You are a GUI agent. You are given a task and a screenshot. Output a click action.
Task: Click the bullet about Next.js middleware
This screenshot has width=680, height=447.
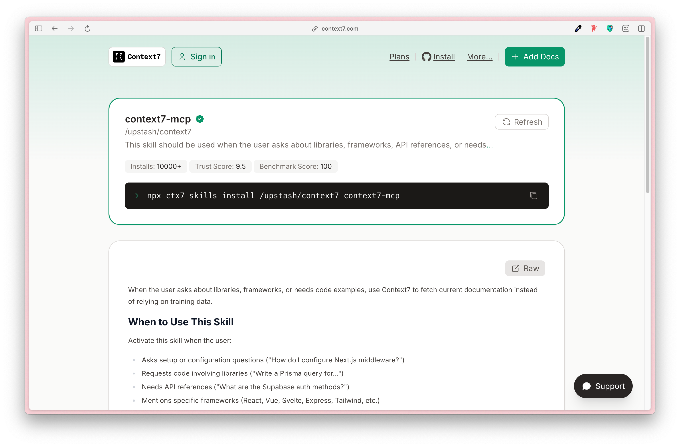click(x=273, y=360)
